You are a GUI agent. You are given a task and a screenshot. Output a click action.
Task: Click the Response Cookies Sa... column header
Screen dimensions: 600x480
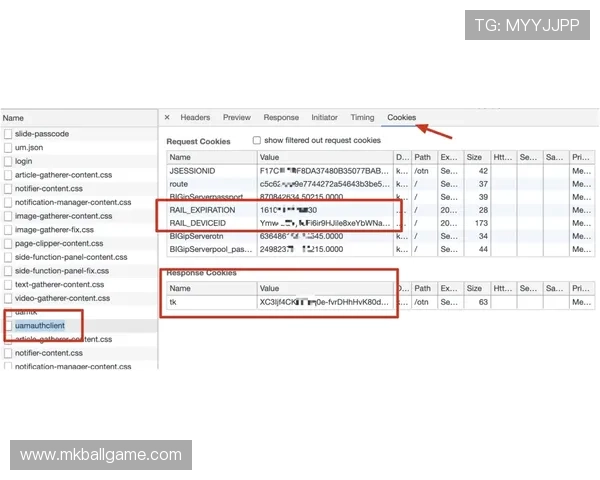[x=556, y=288]
